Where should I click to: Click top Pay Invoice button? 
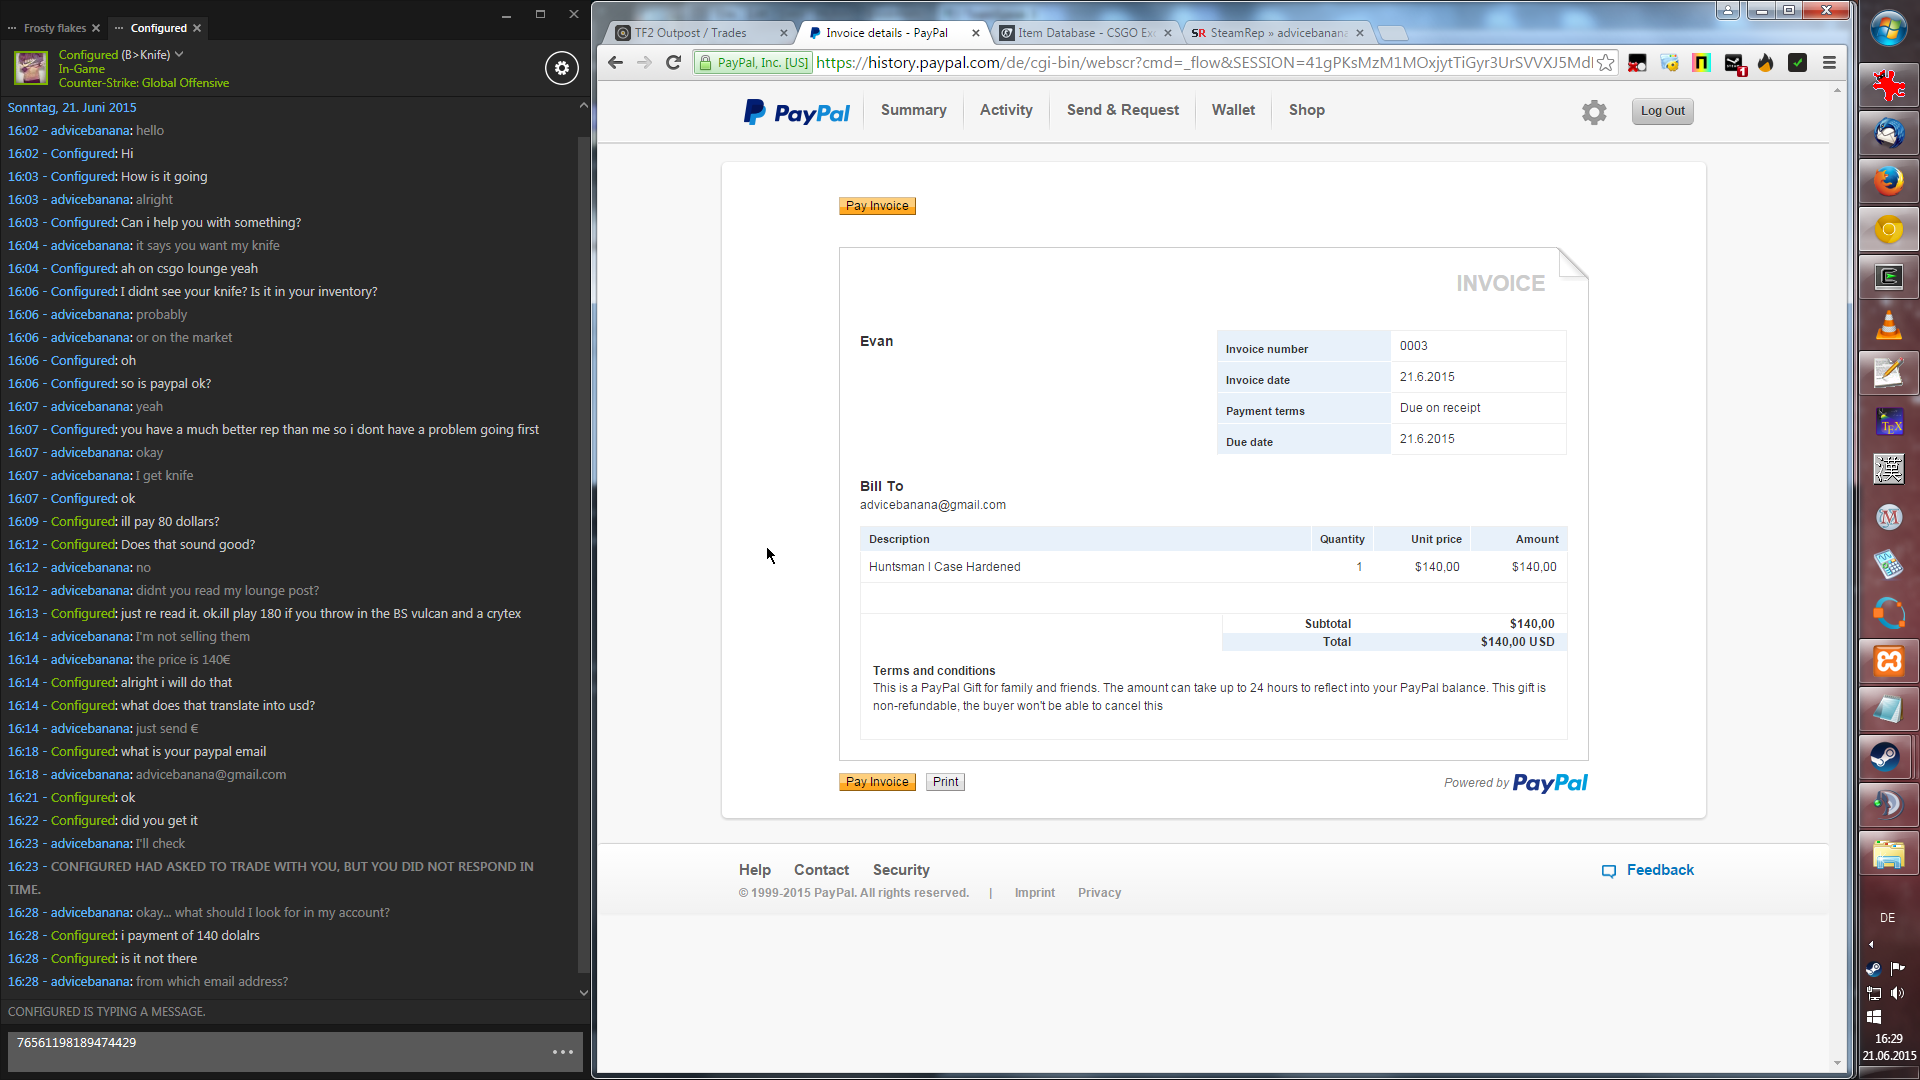pyautogui.click(x=877, y=206)
